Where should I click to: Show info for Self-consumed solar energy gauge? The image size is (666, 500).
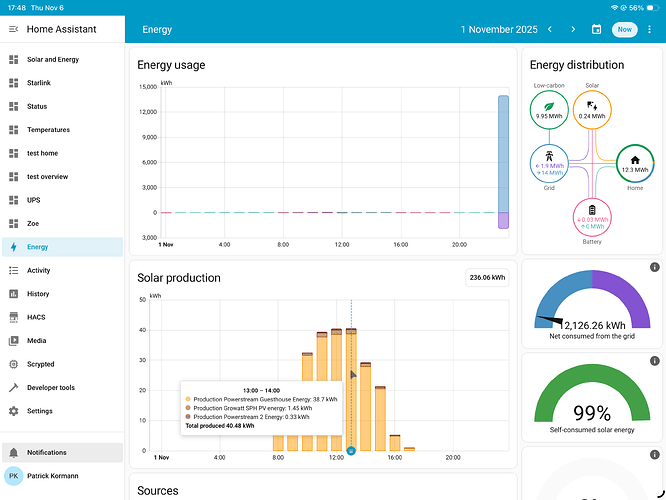654,359
